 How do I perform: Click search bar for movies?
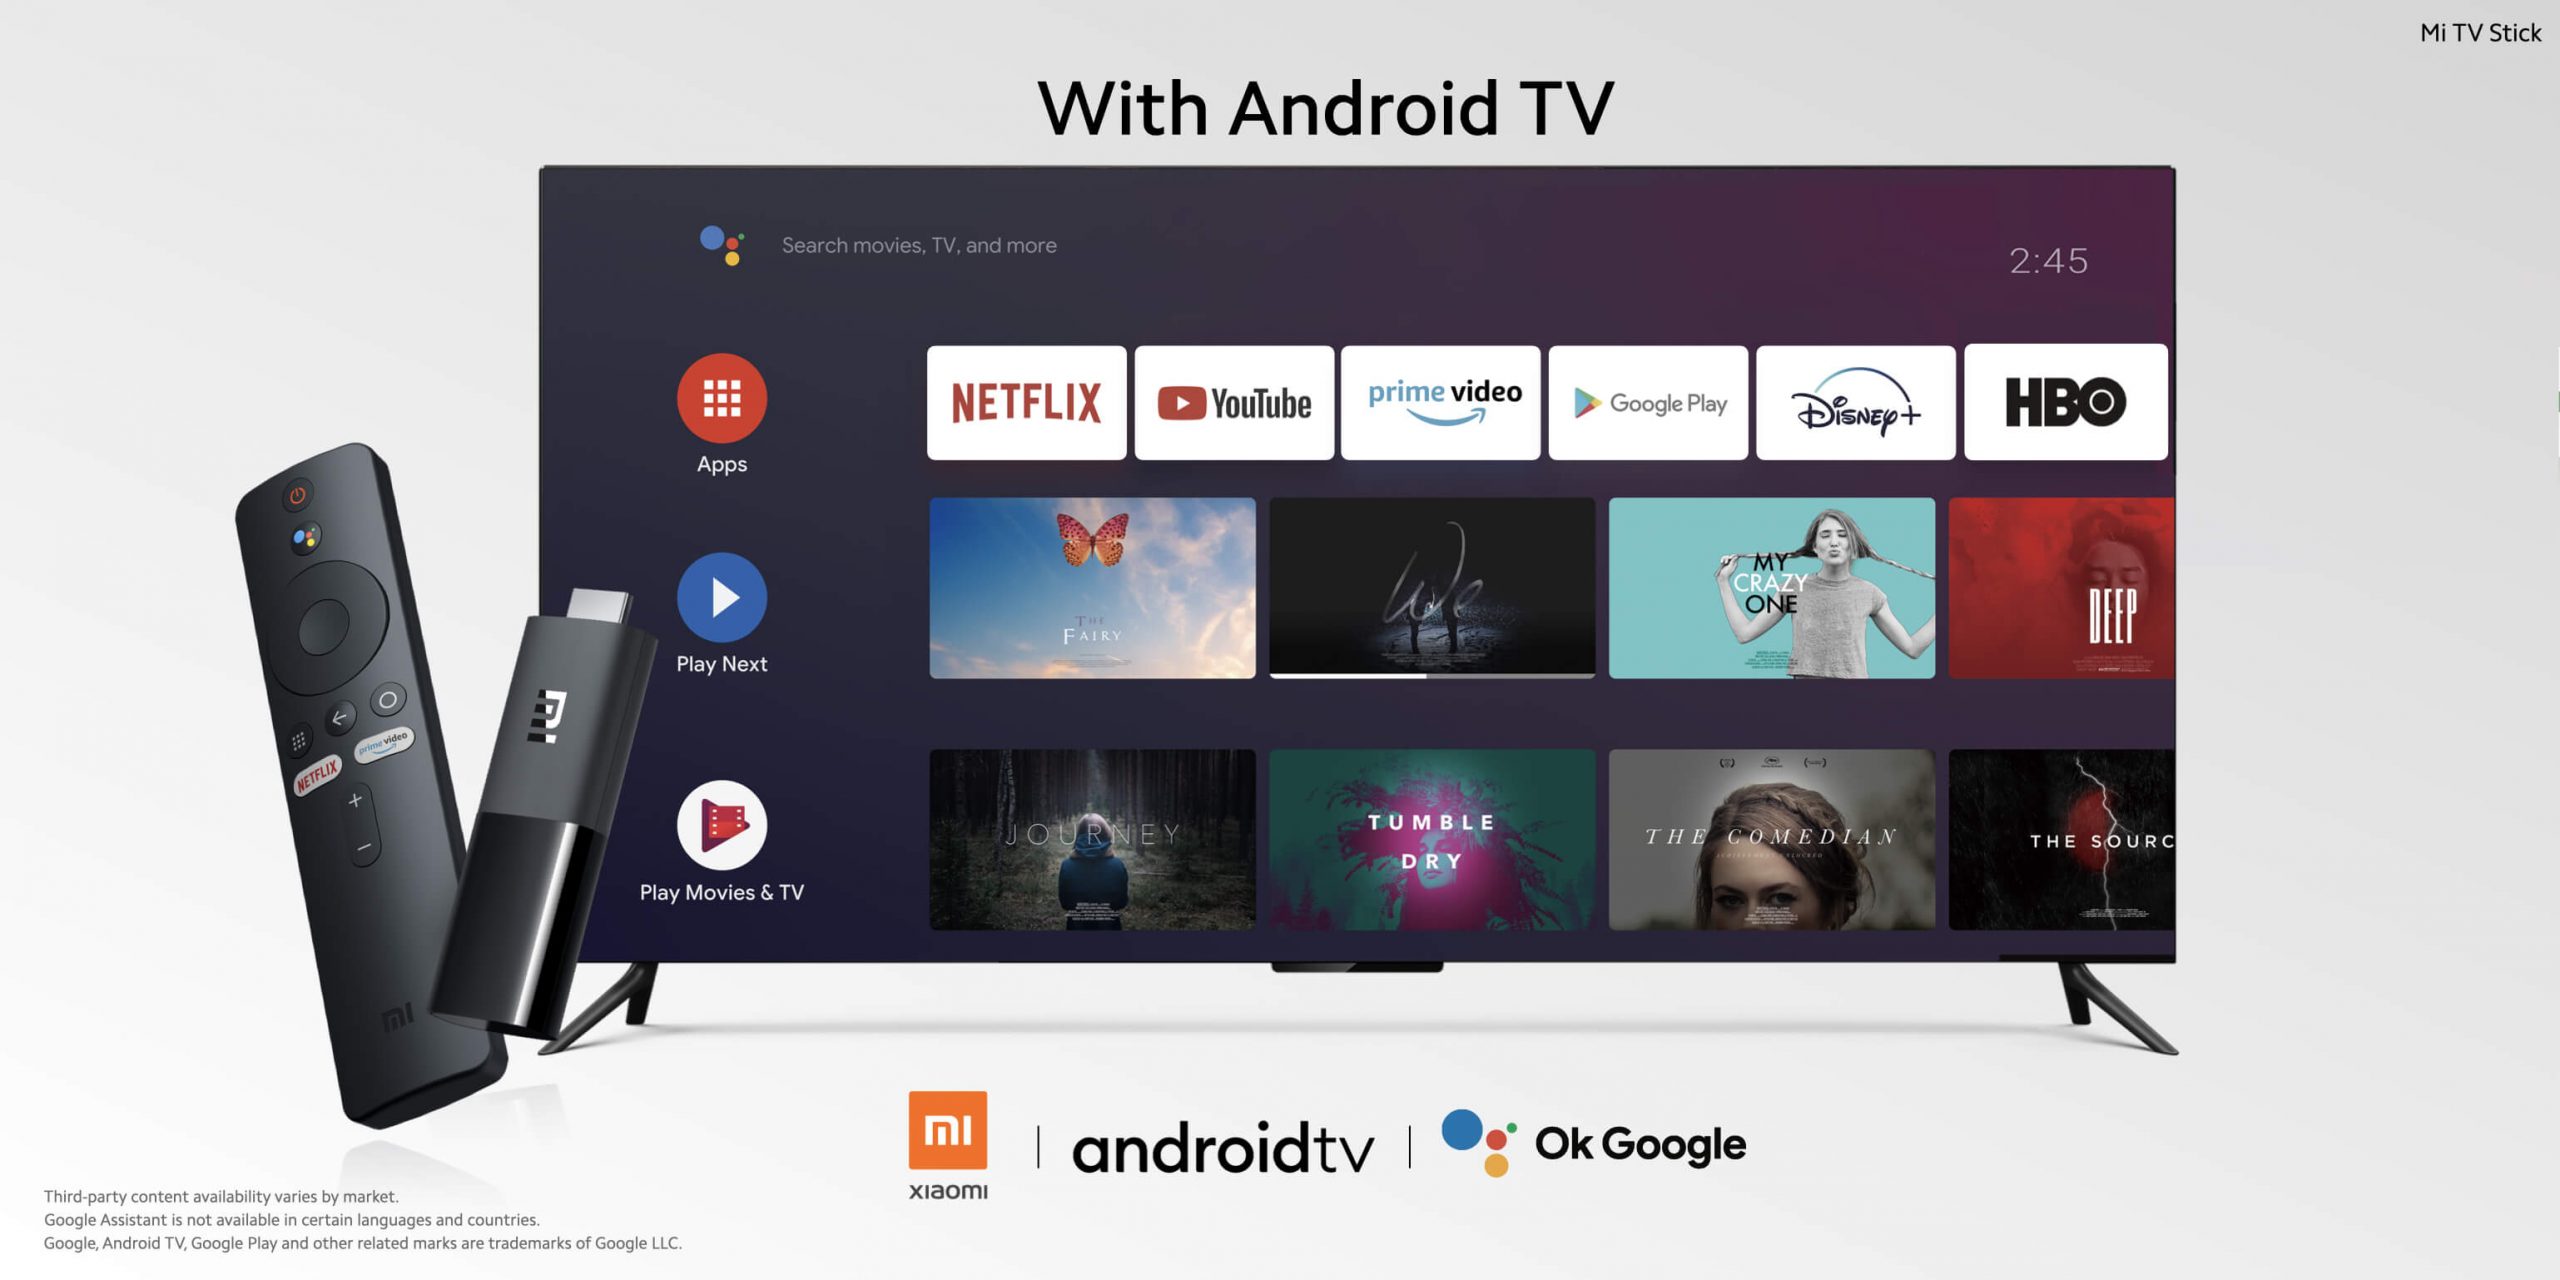coord(919,243)
